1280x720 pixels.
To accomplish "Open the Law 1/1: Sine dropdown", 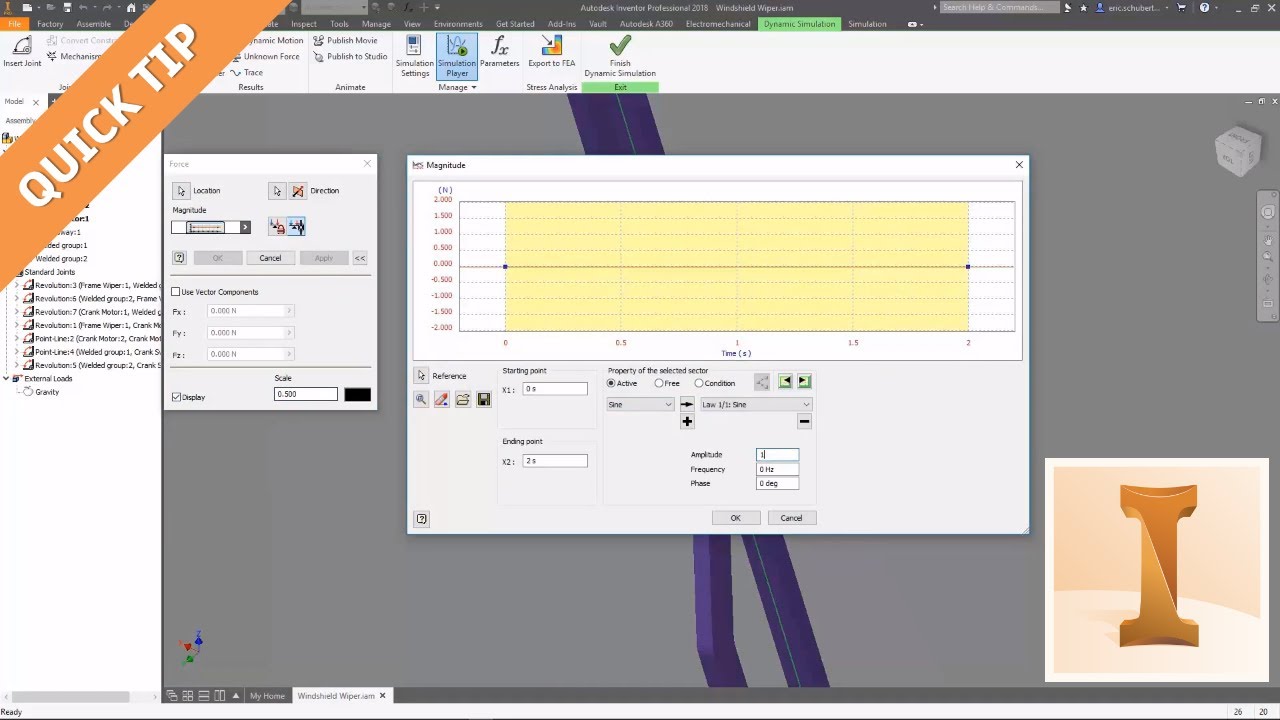I will tap(756, 404).
